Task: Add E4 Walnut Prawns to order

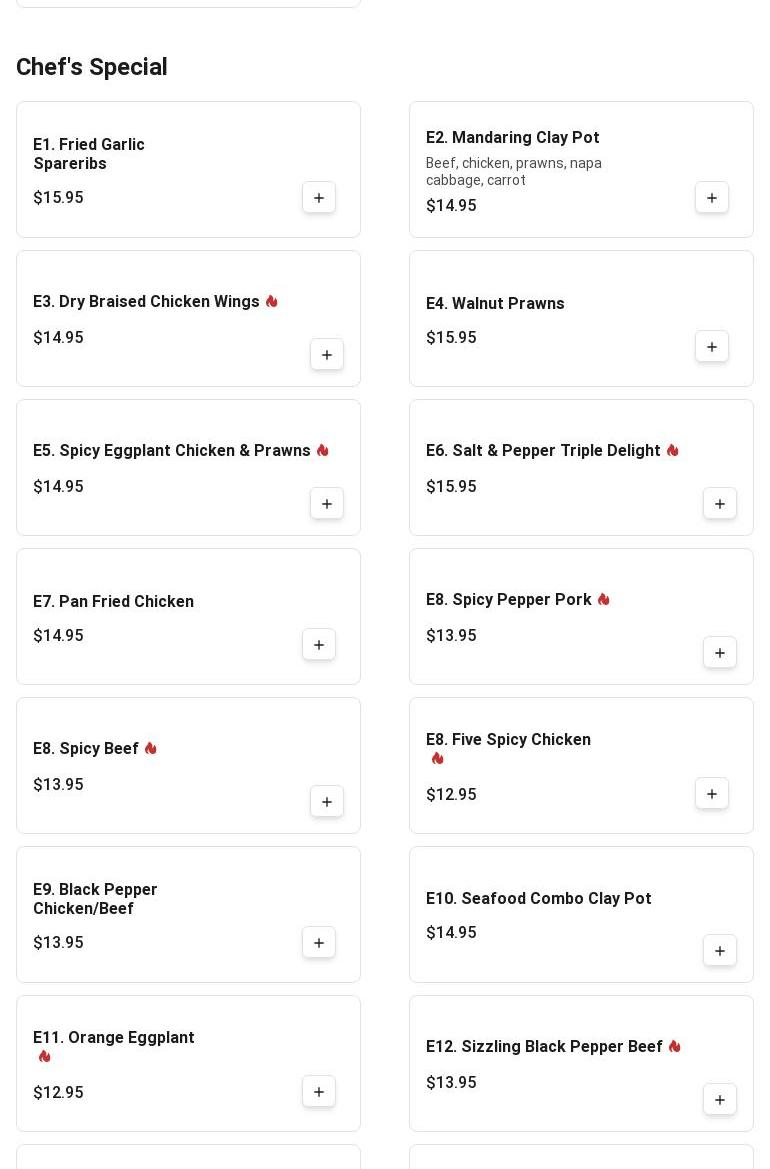Action: point(712,347)
